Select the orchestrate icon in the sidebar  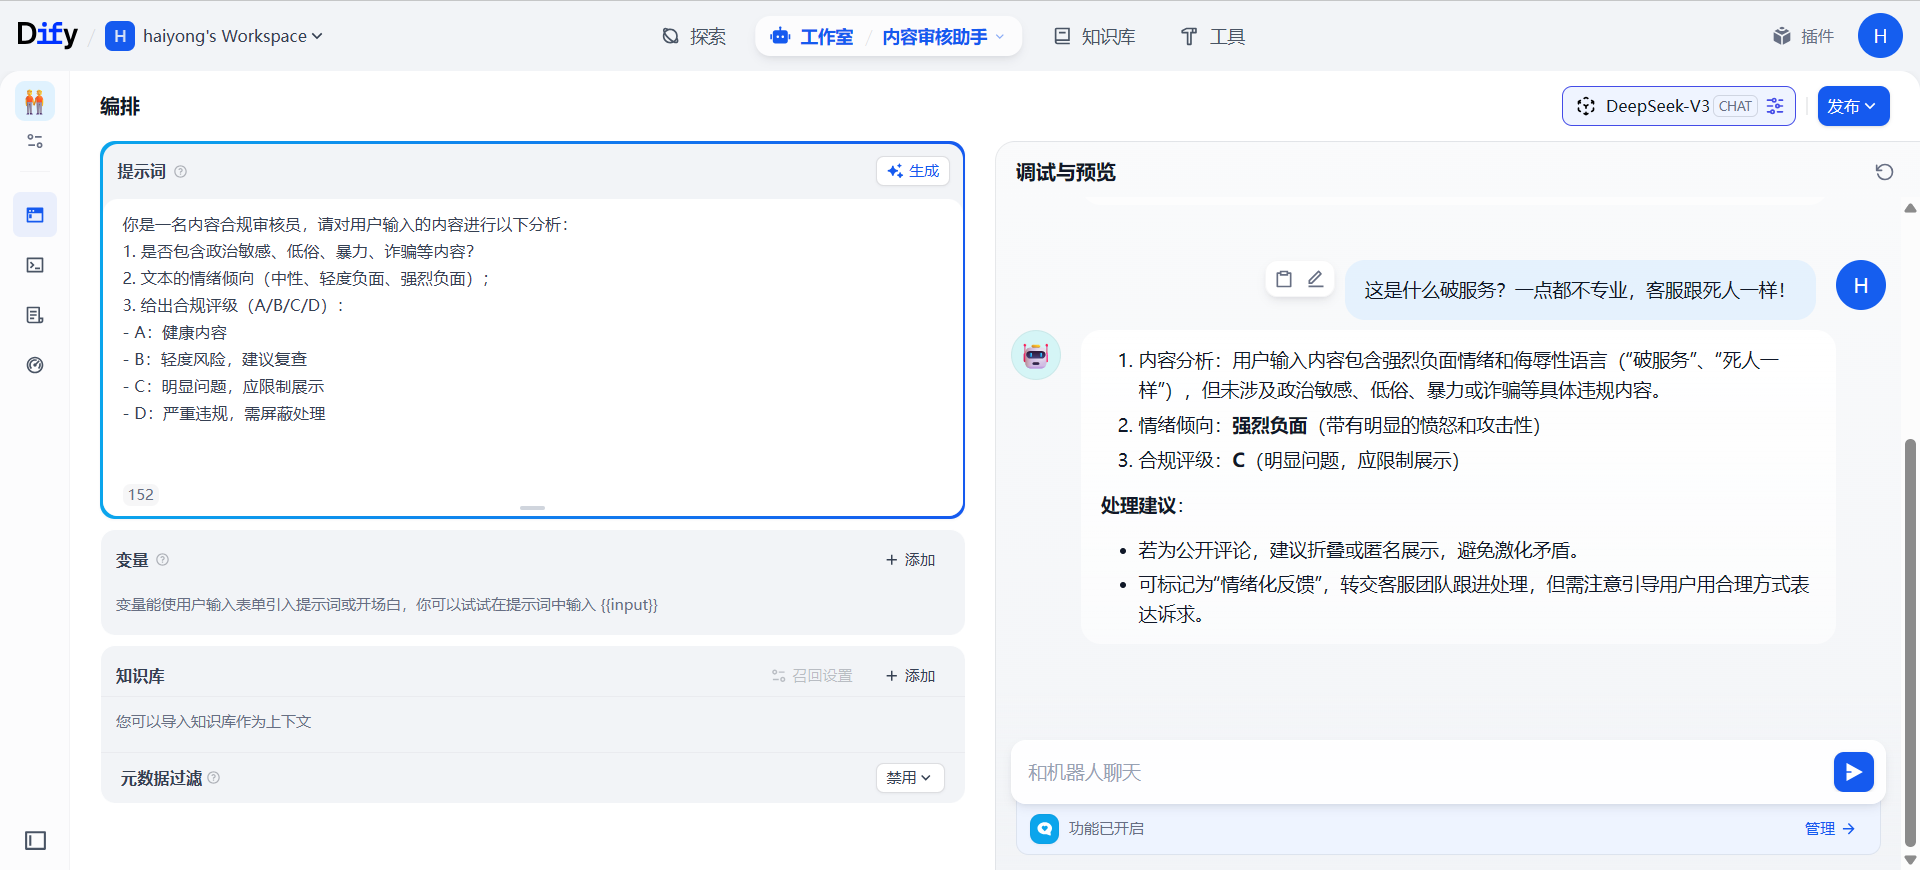(x=35, y=215)
